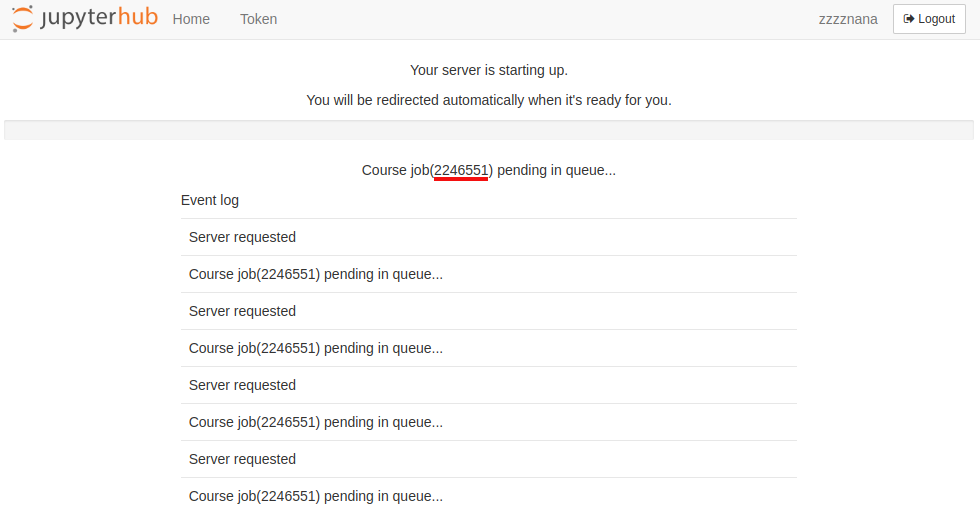
Task: Click the arrow icon inside the Logout button
Action: tap(909, 19)
